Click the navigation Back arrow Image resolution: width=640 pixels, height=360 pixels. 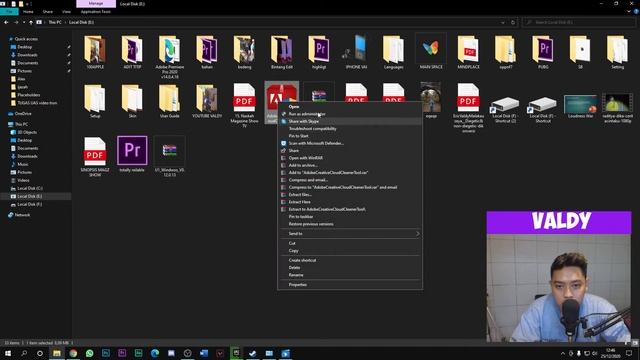[6, 22]
